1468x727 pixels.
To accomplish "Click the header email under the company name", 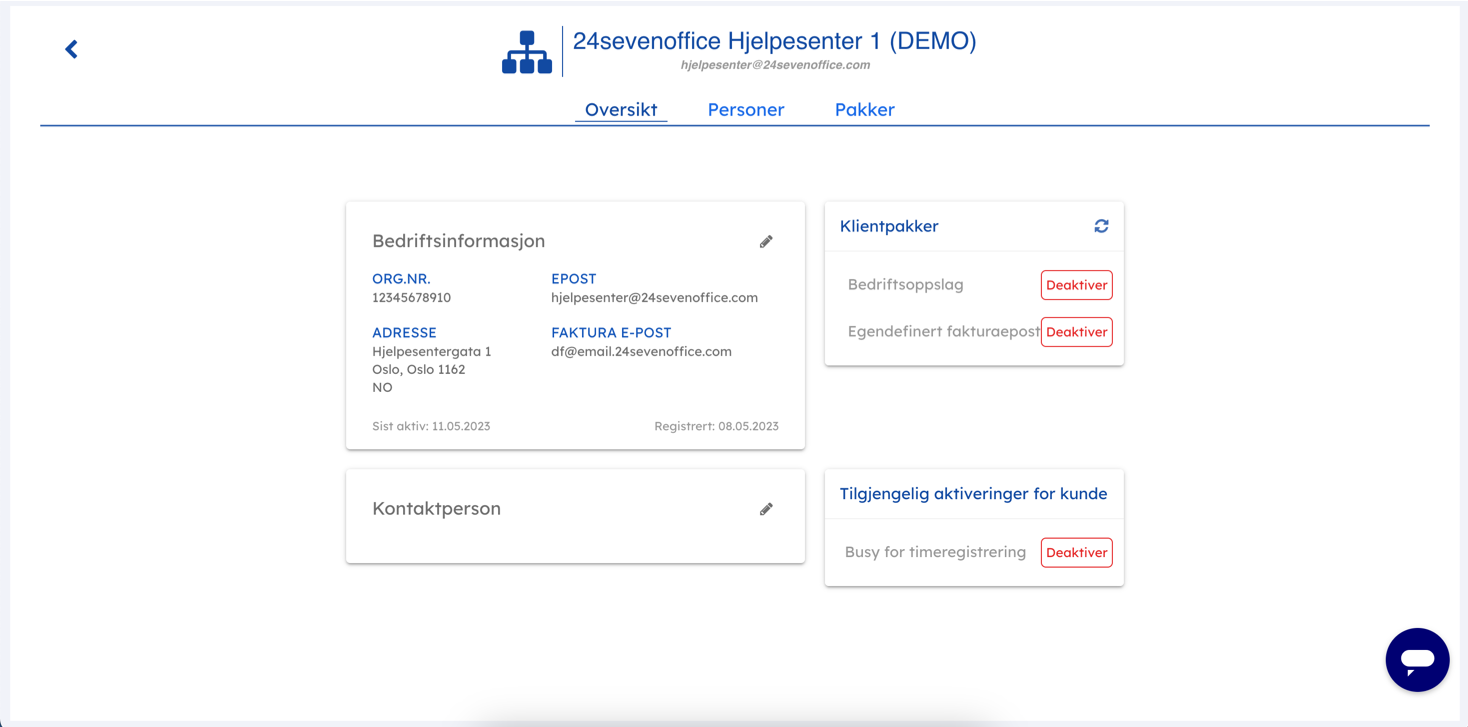I will click(775, 65).
